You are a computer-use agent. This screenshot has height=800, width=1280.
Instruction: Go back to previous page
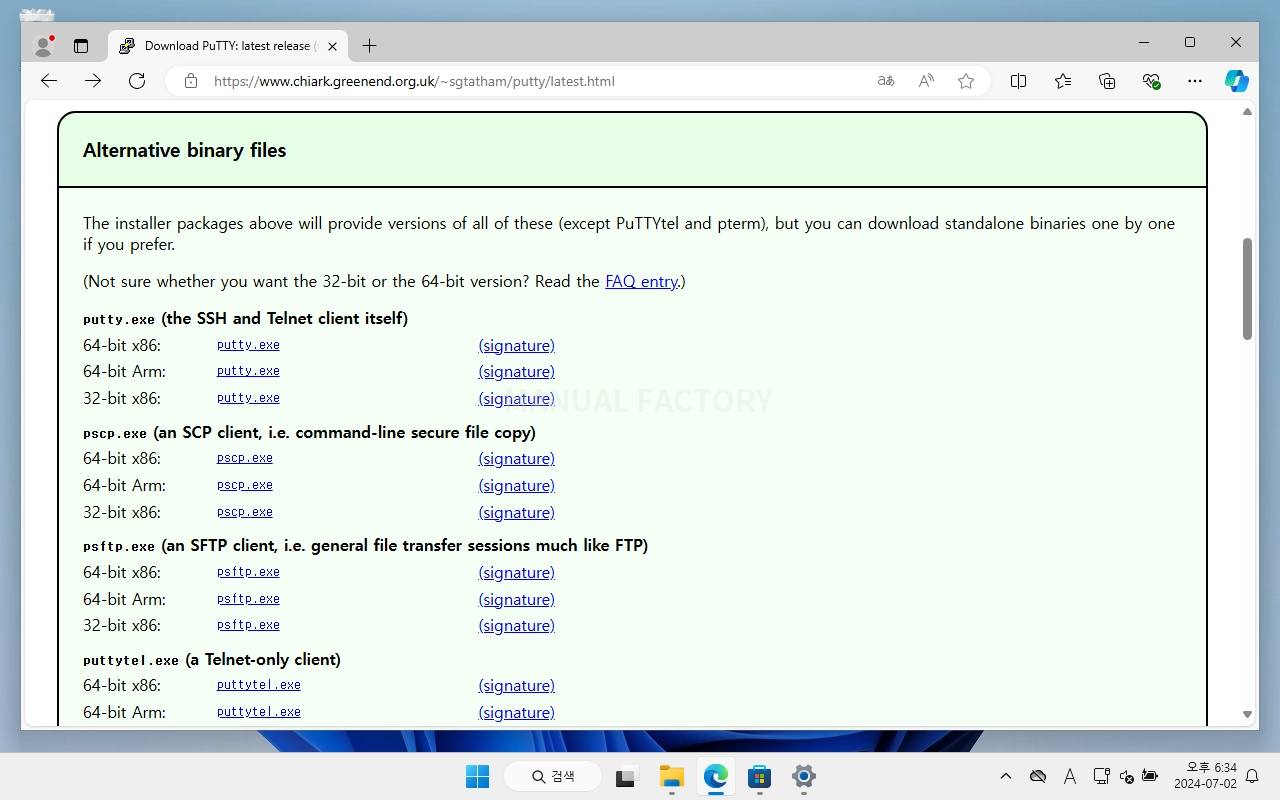click(49, 81)
